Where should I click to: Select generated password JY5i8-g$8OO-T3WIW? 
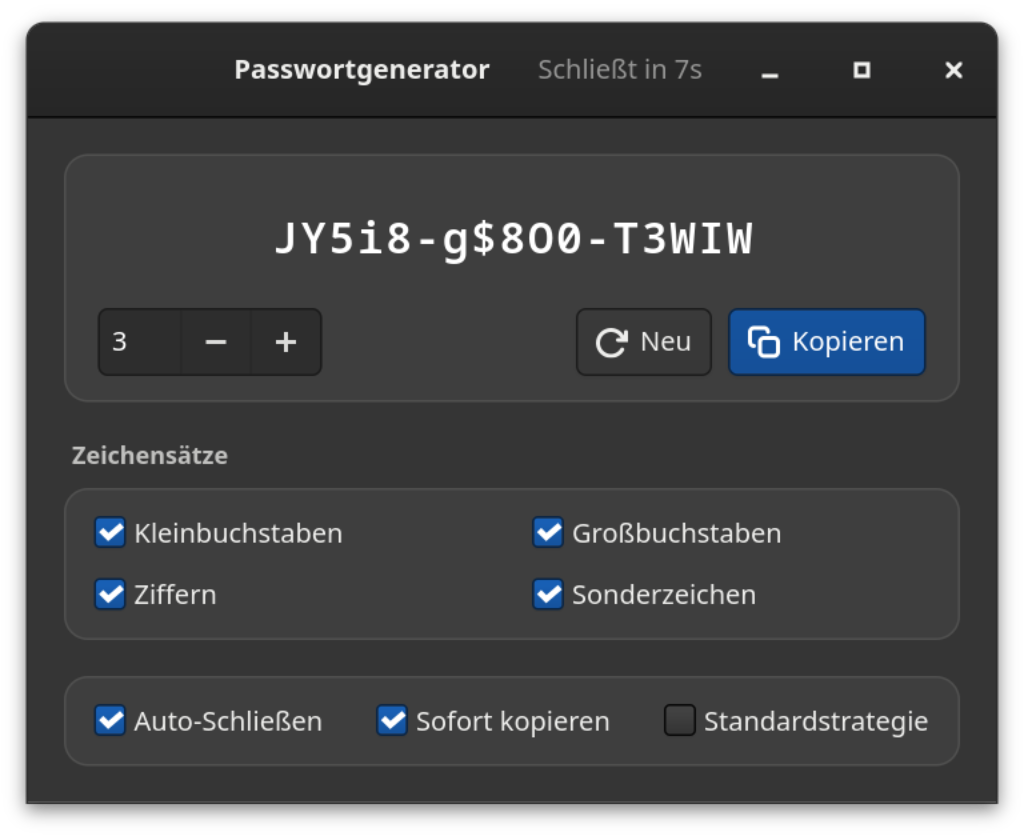click(513, 238)
